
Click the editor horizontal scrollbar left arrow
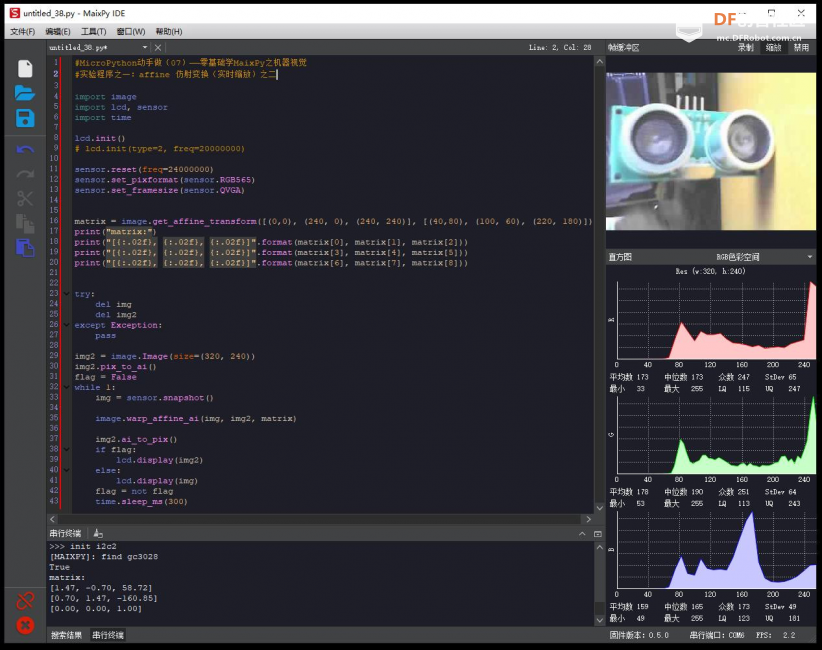coord(52,519)
